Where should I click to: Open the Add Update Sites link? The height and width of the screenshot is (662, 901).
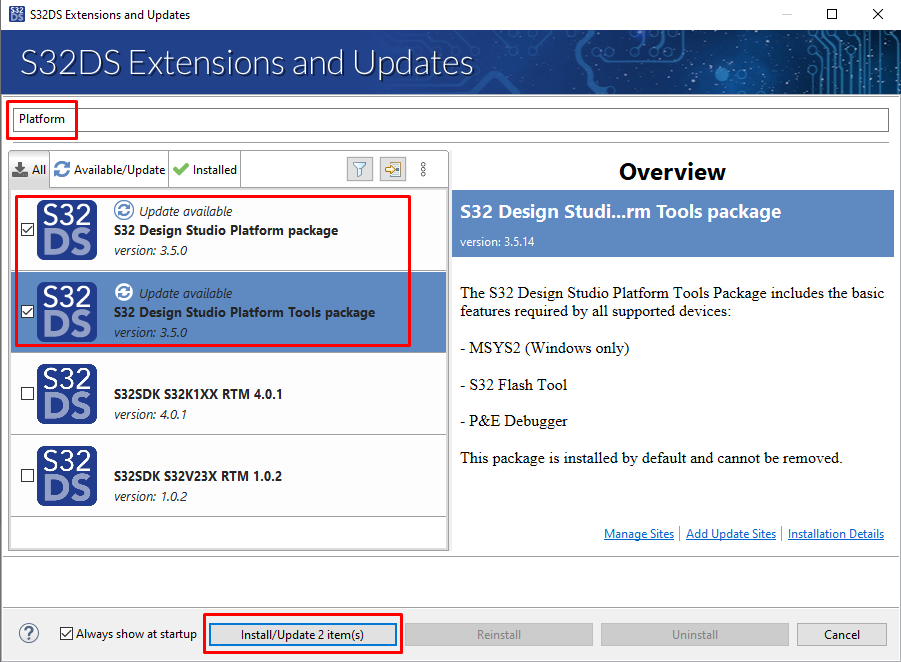click(x=731, y=534)
